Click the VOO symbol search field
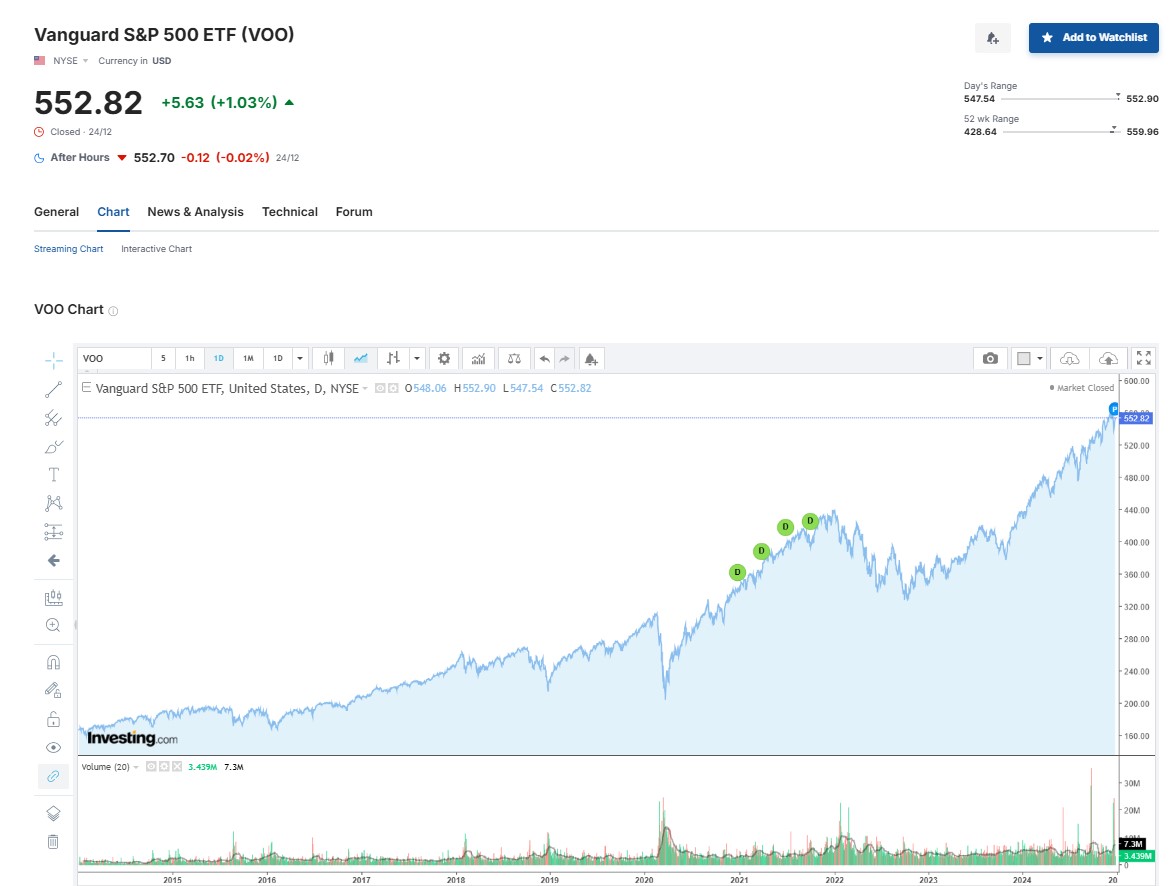Image resolution: width=1170 pixels, height=886 pixels. (x=114, y=358)
